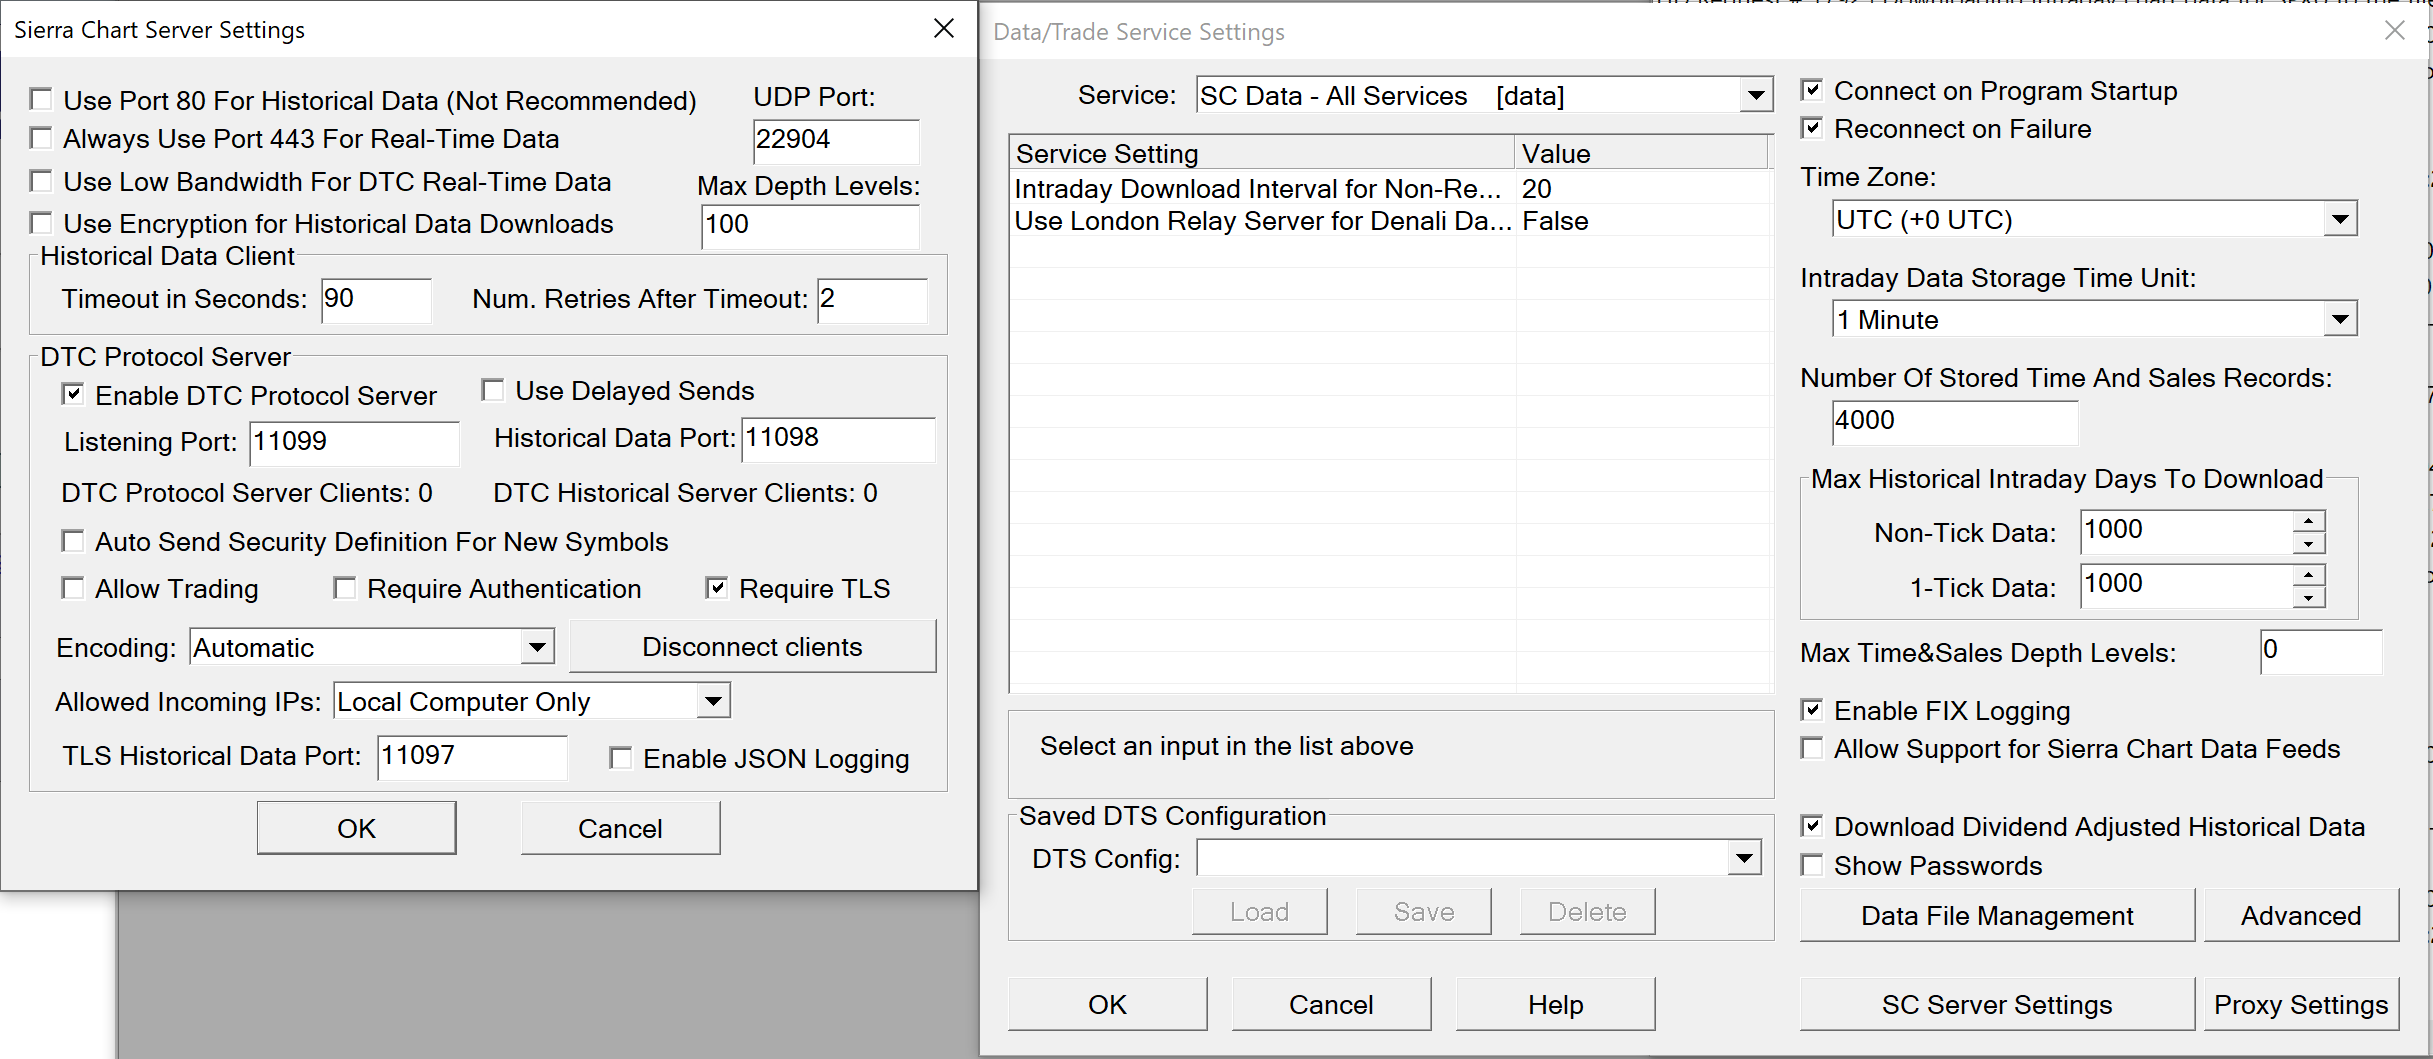
Task: Click the Listening Port input field
Action: [353, 441]
